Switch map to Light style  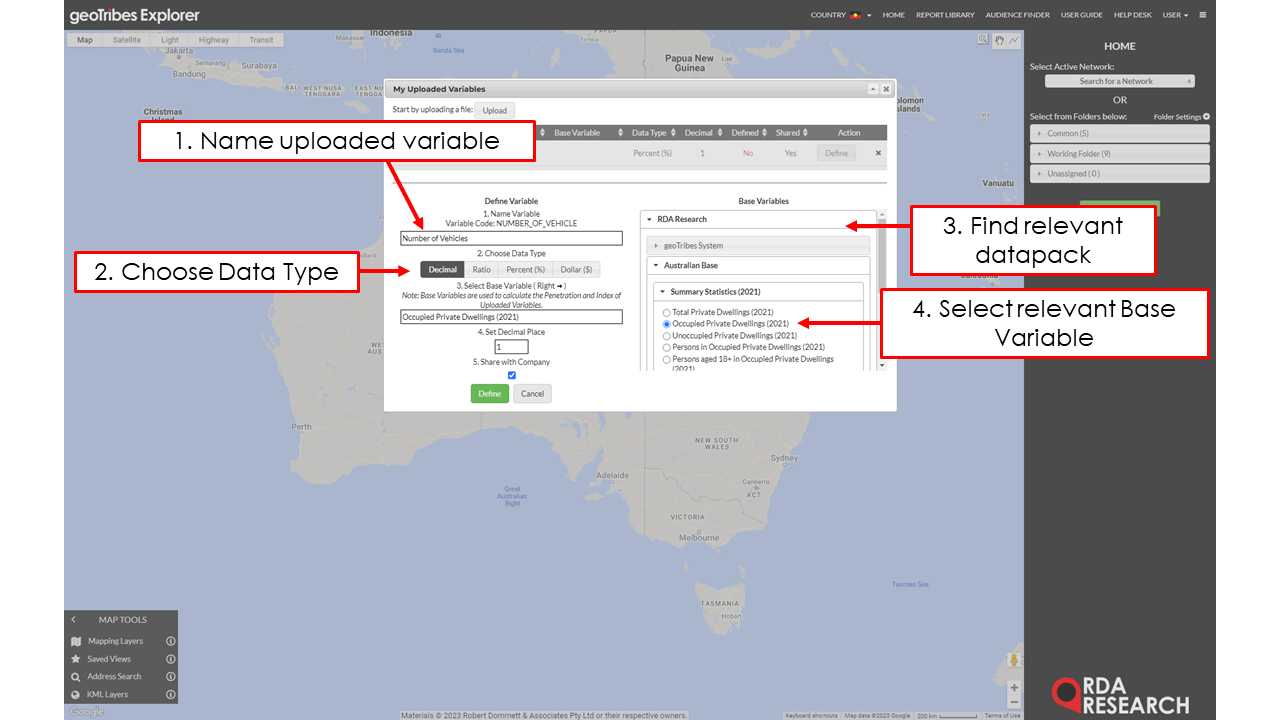(x=170, y=40)
